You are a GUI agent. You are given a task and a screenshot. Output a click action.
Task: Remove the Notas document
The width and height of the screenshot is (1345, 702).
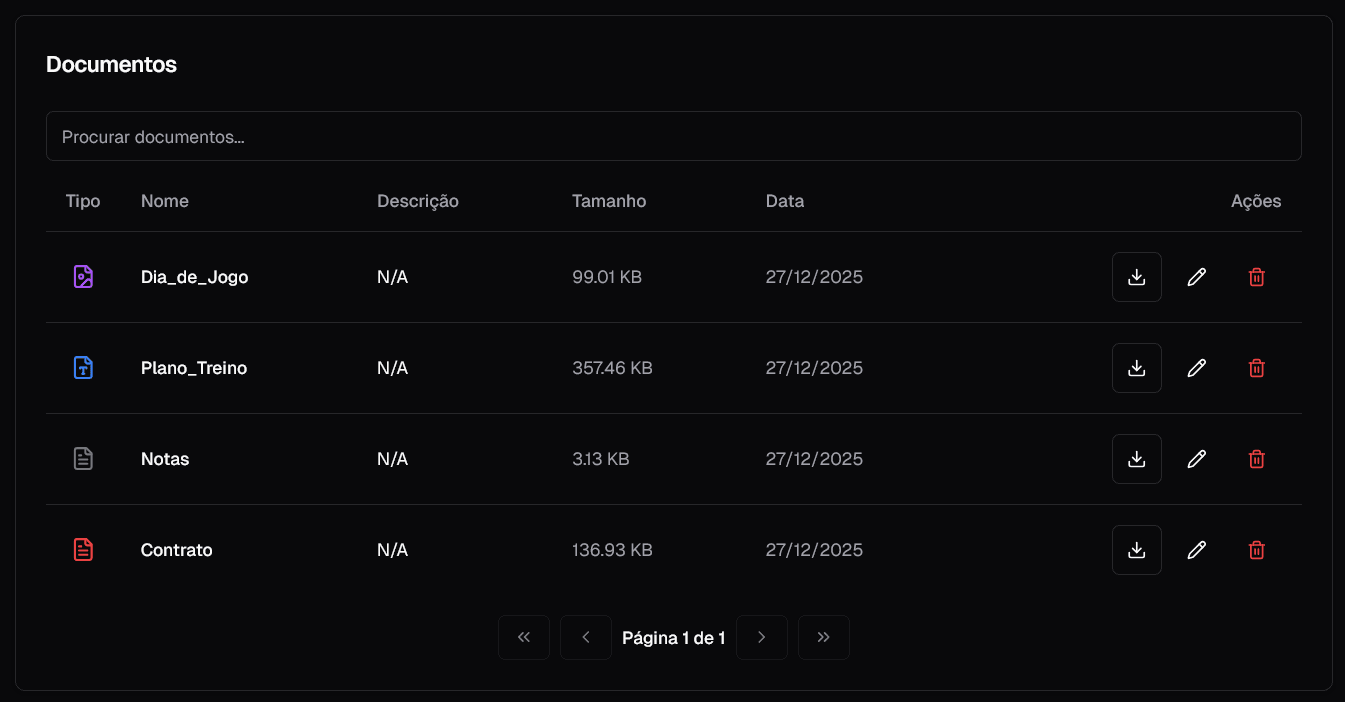point(1257,459)
